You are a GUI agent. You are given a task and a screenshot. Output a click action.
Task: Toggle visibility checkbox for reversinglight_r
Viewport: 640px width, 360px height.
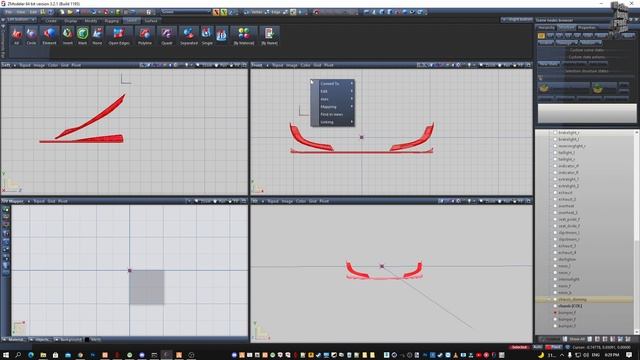pos(555,146)
